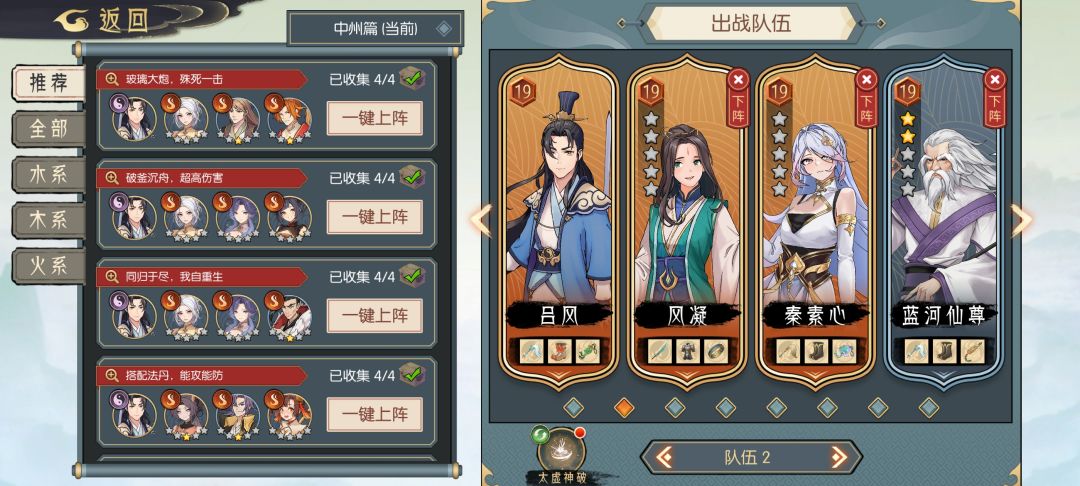Image resolution: width=1080 pixels, height=486 pixels.
Task: Switch to next team with right arrow
Action: (x=838, y=456)
